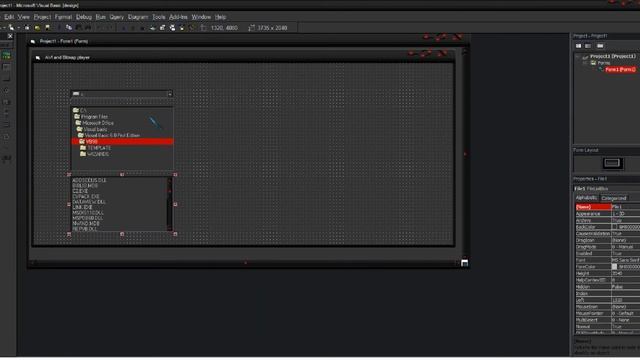Click the file list box vertical scrollbar
The image size is (640, 360).
pos(170,204)
